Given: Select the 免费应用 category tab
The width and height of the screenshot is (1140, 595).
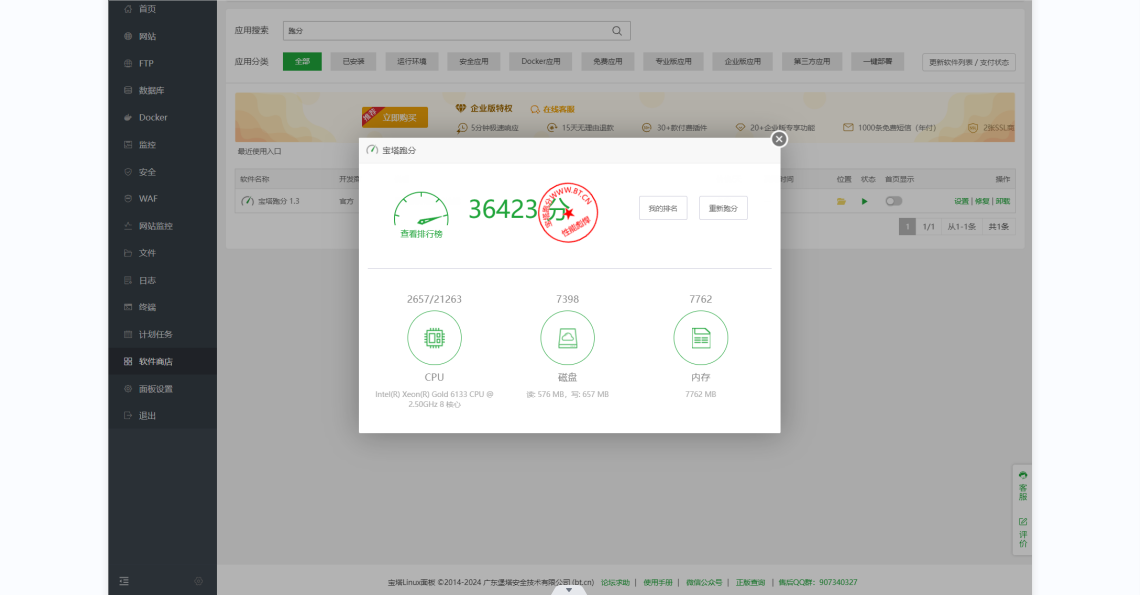Looking at the screenshot, I should point(608,62).
